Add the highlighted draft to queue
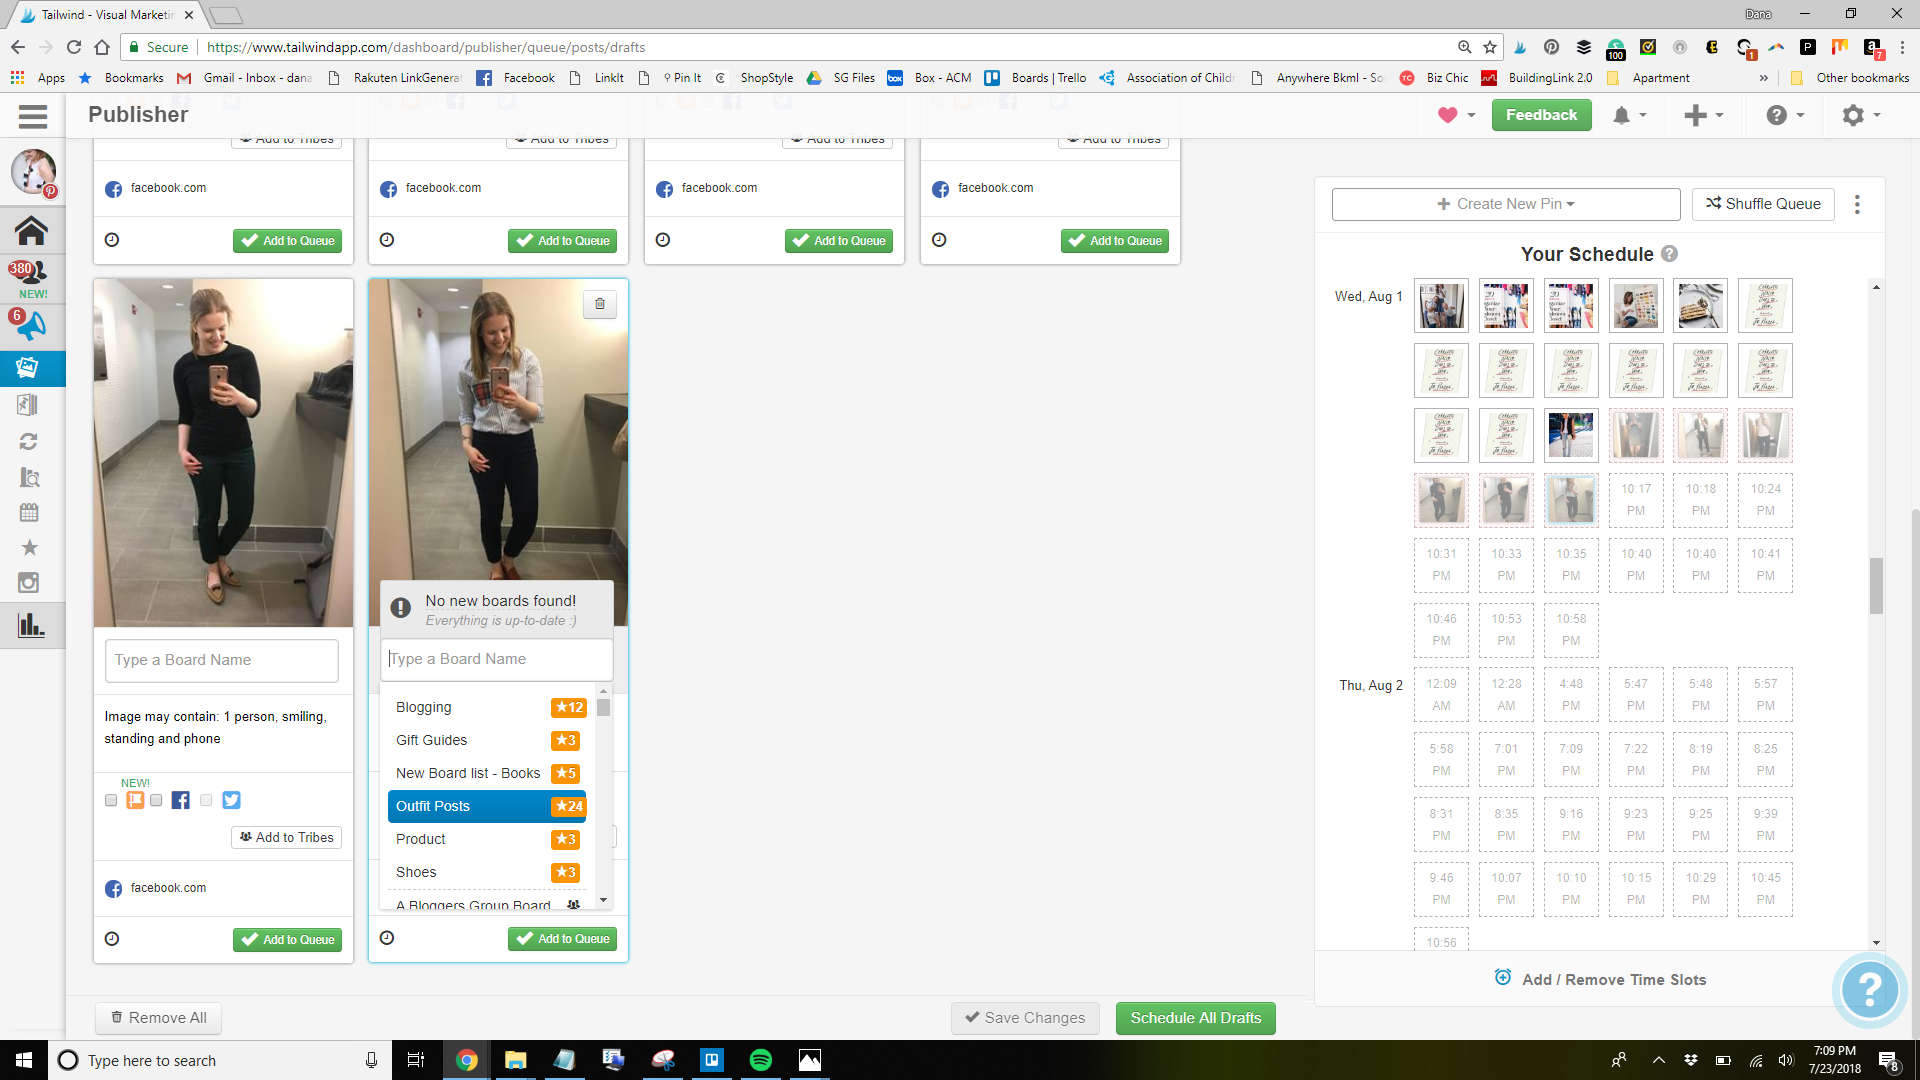 [563, 939]
